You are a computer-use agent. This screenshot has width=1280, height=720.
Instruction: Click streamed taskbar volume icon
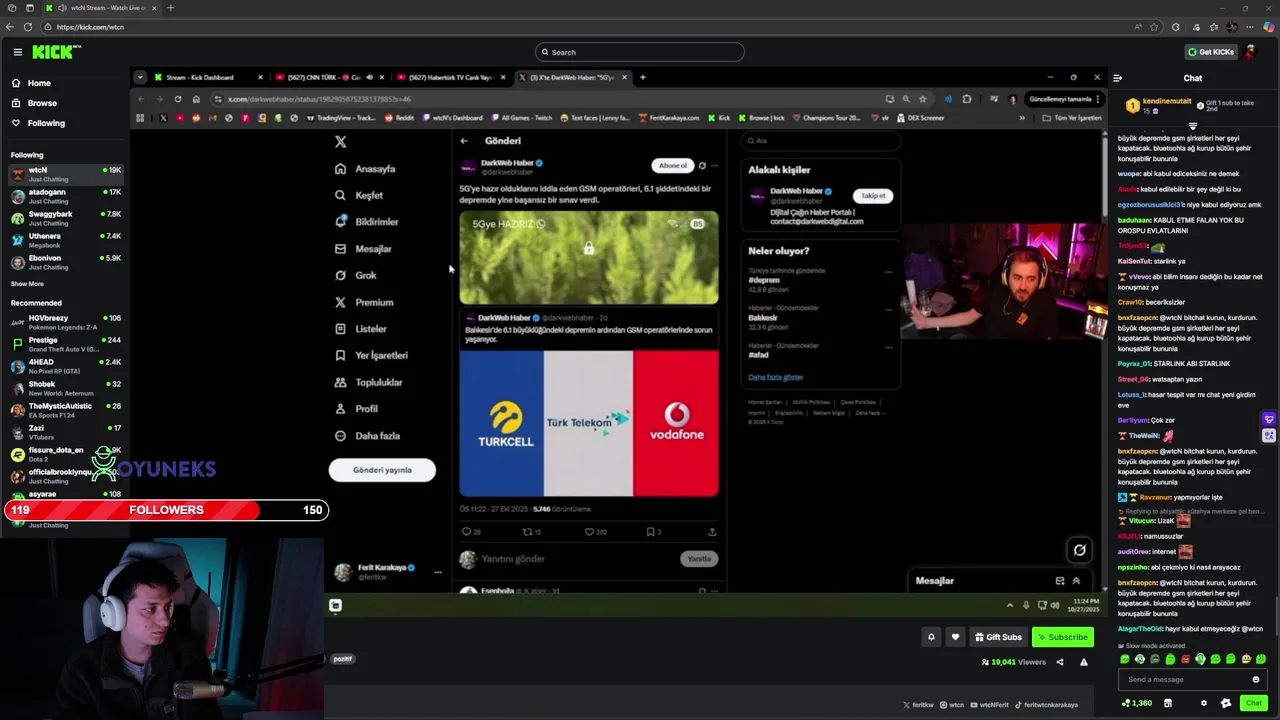(x=1055, y=605)
